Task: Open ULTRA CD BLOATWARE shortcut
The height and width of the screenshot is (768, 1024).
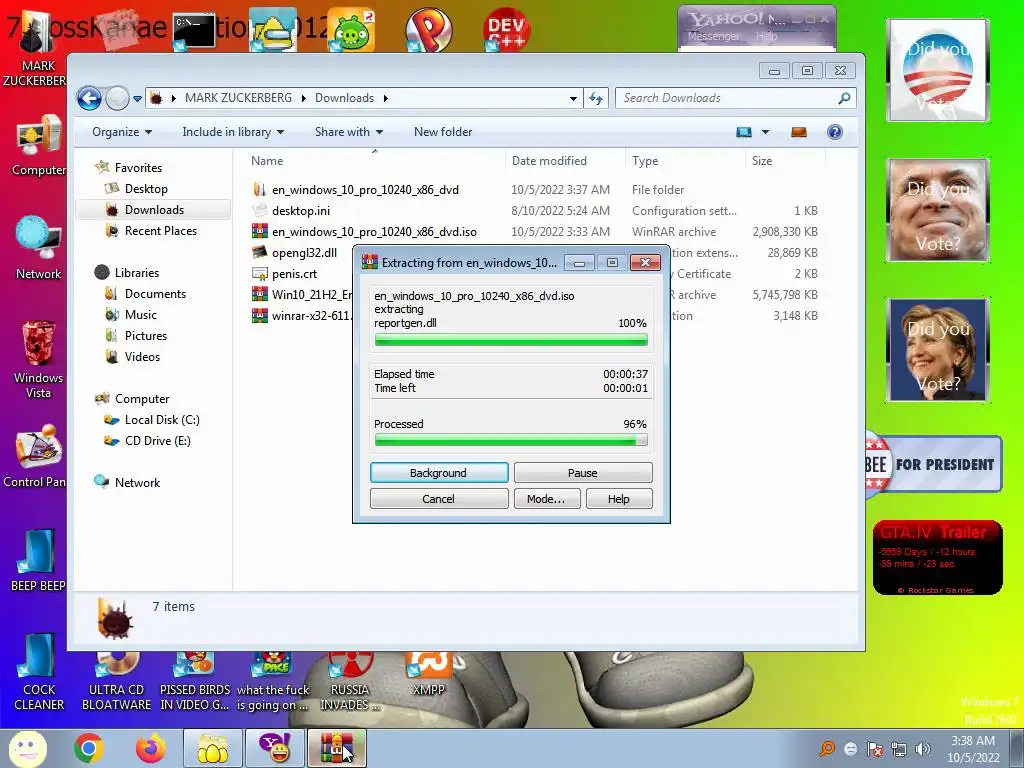Action: click(116, 682)
